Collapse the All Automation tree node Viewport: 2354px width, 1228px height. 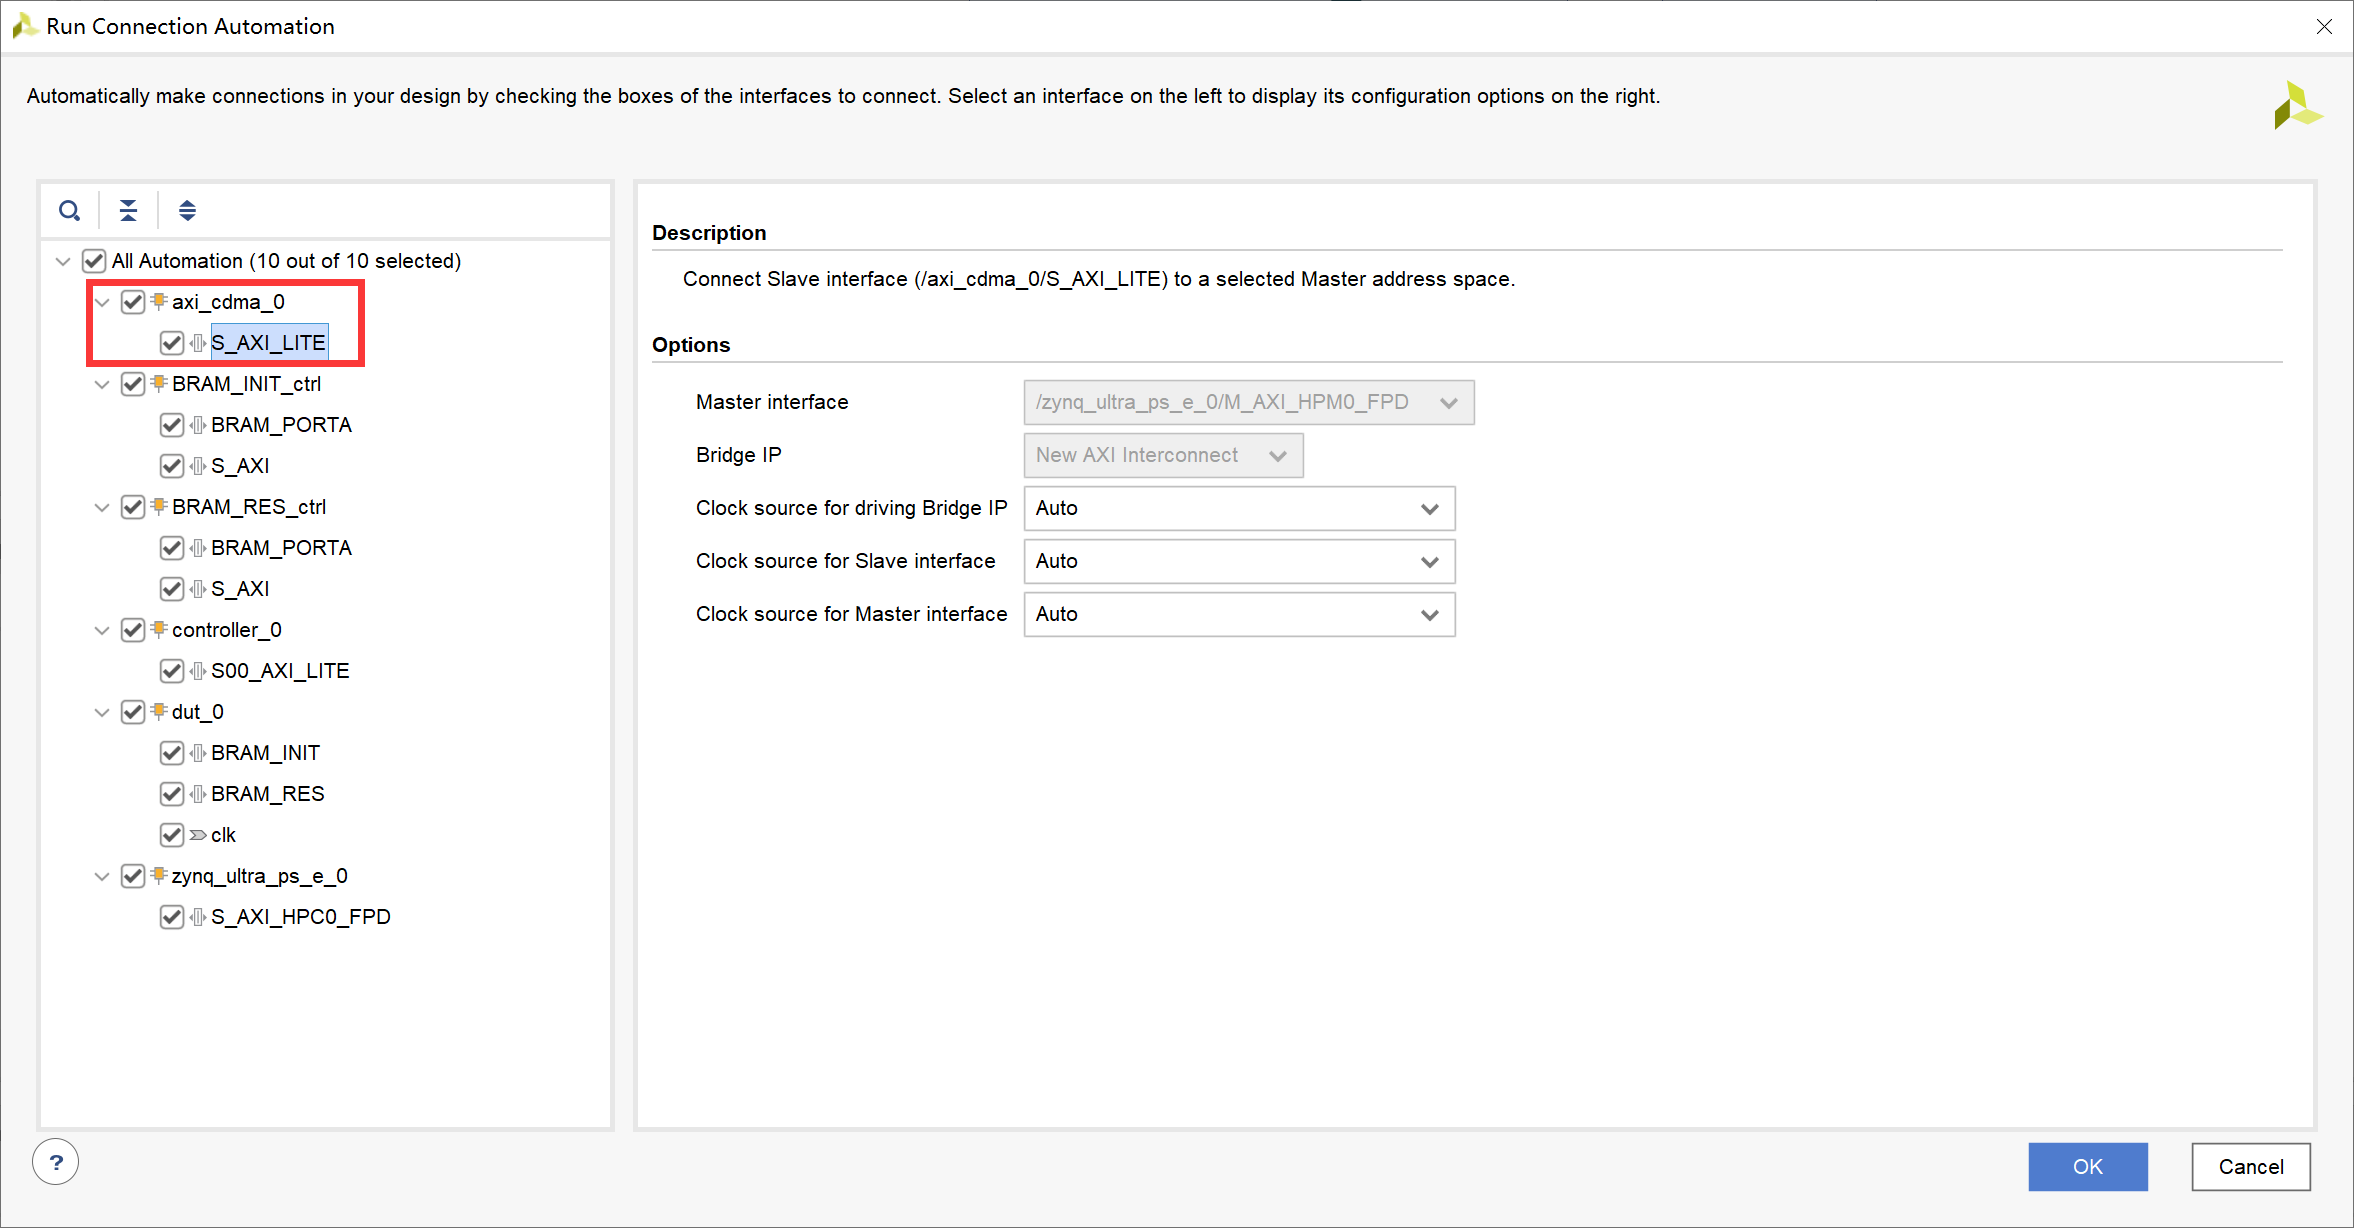[x=63, y=261]
